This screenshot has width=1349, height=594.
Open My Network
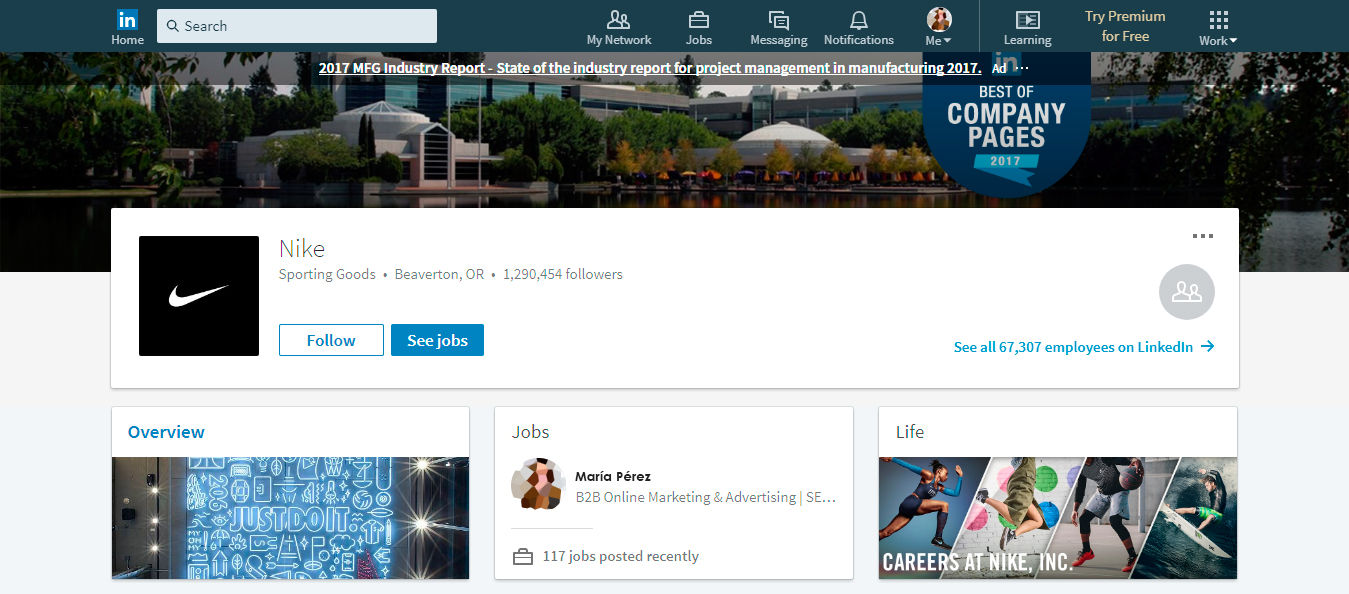(x=618, y=25)
